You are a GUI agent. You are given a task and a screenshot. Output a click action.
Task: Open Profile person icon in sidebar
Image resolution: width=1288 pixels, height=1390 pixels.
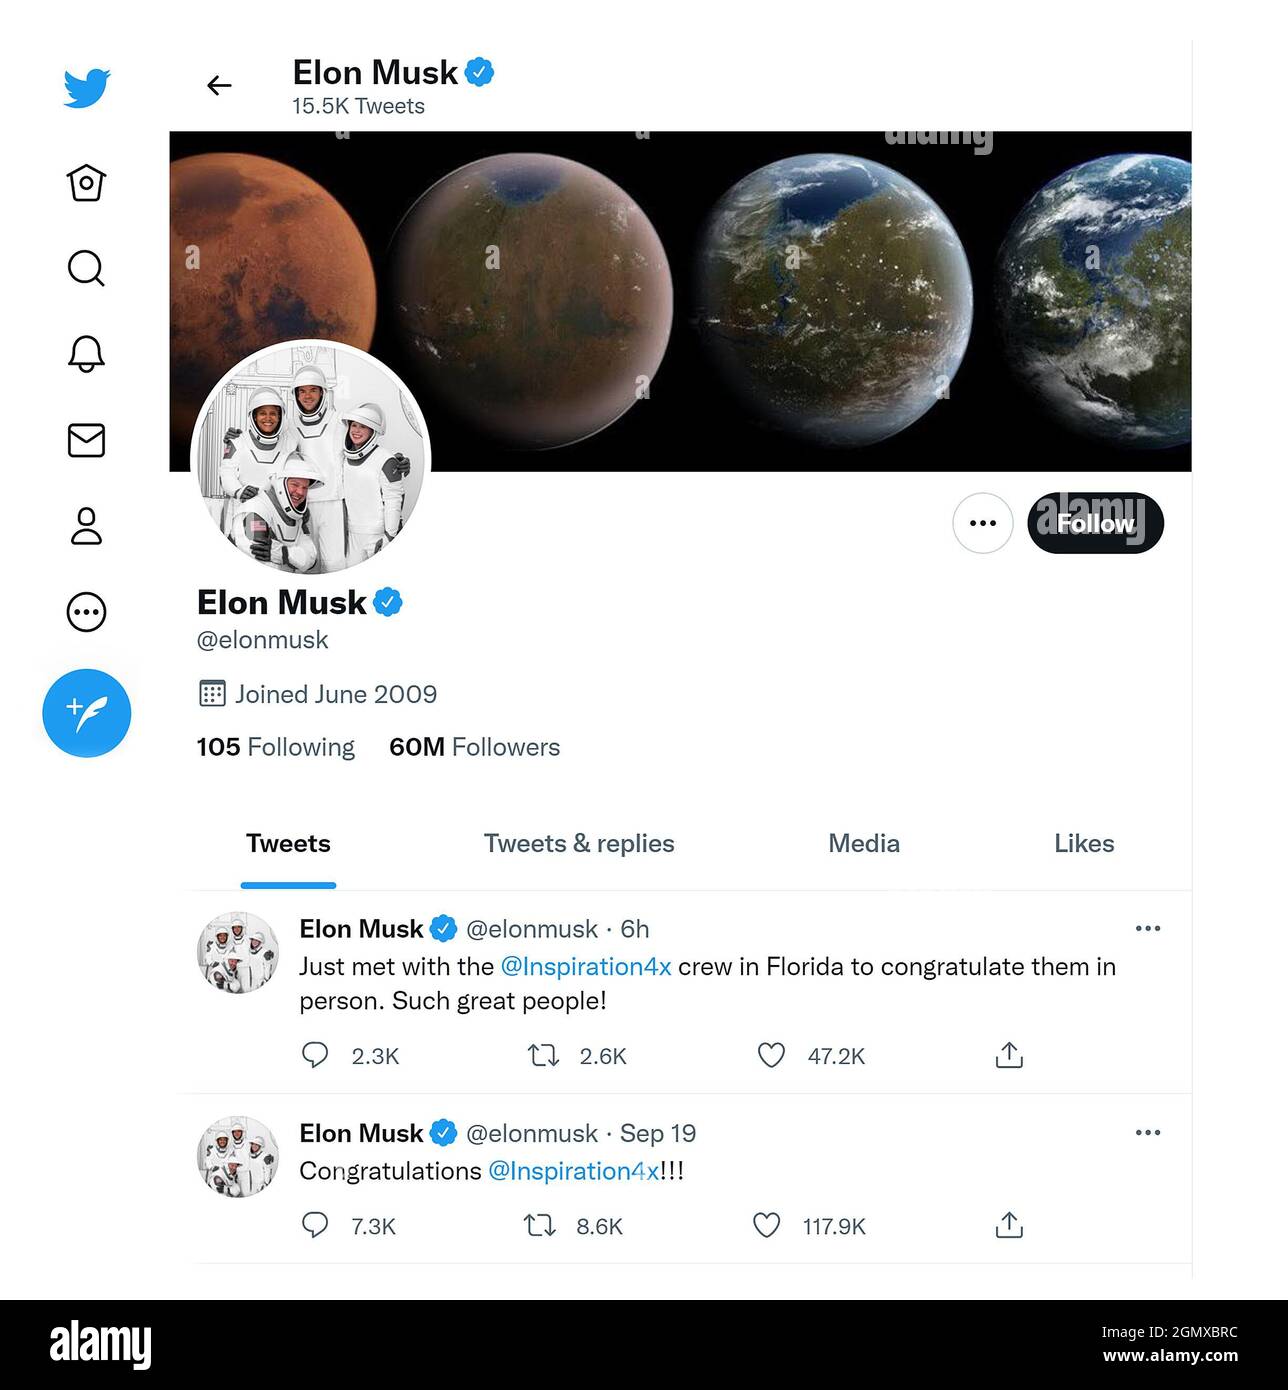pos(86,526)
